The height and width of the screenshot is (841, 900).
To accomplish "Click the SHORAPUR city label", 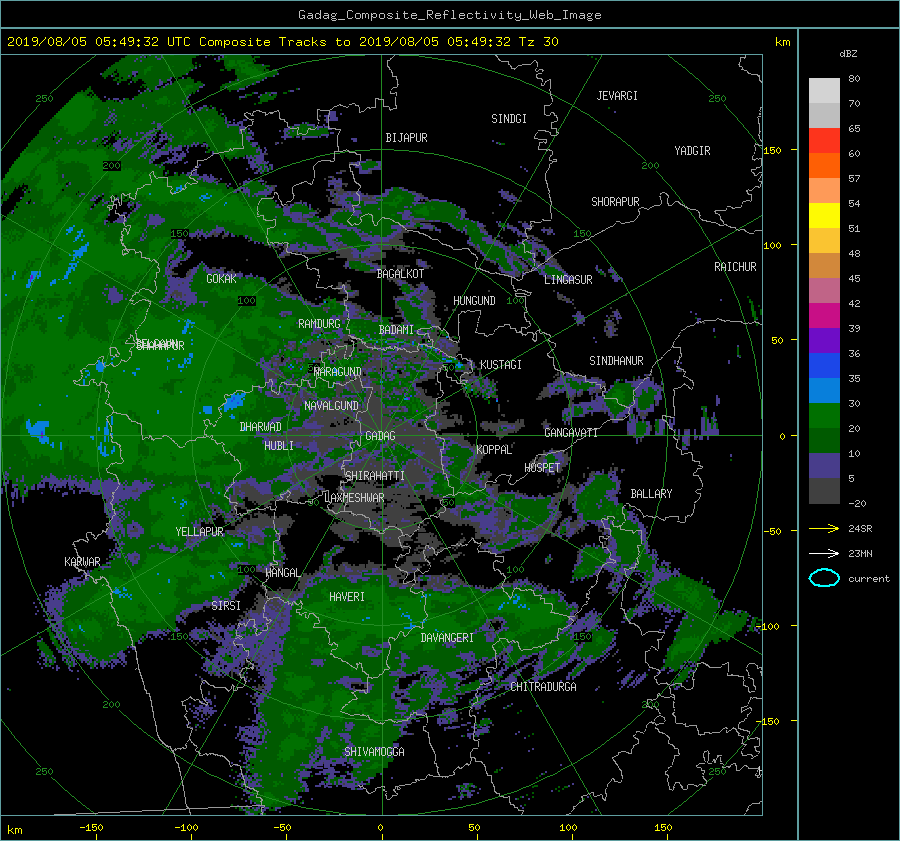I will [615, 202].
